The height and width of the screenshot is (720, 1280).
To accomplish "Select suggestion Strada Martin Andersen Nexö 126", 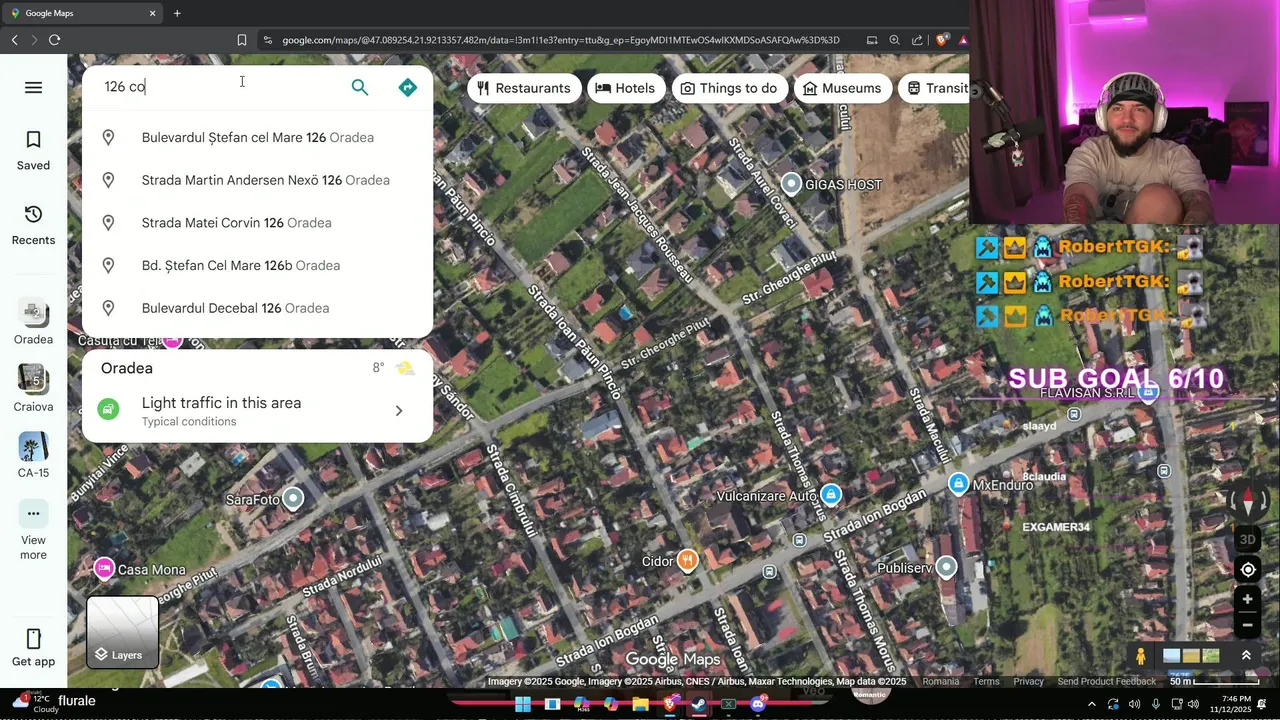I will (x=257, y=180).
